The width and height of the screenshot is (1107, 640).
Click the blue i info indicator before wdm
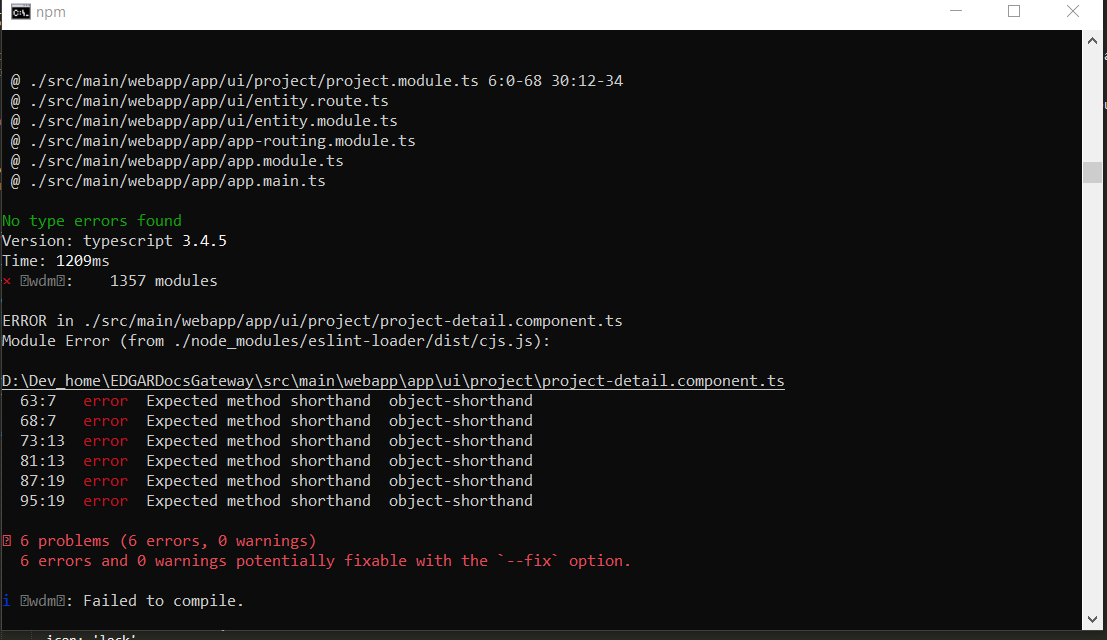[7, 600]
